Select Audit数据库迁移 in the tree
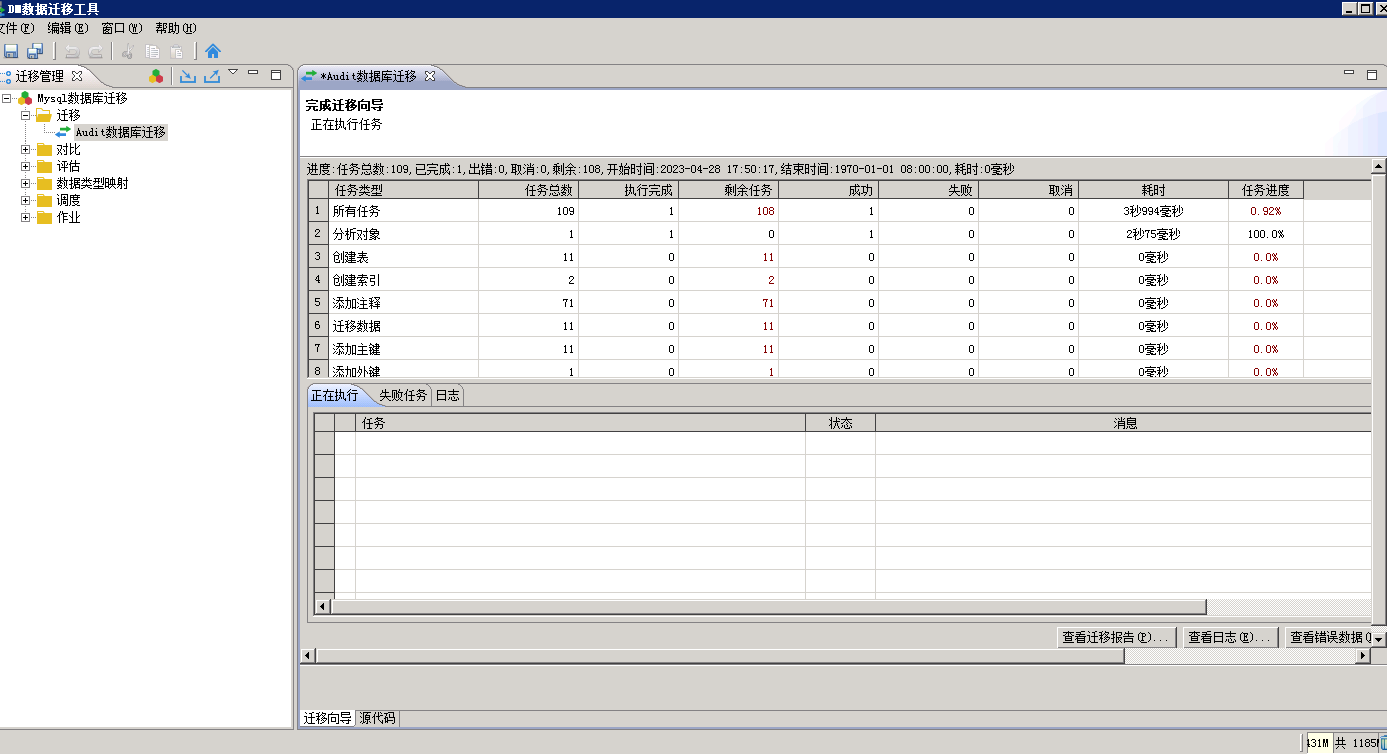Screen dimensions: 1387x754 [x=120, y=132]
